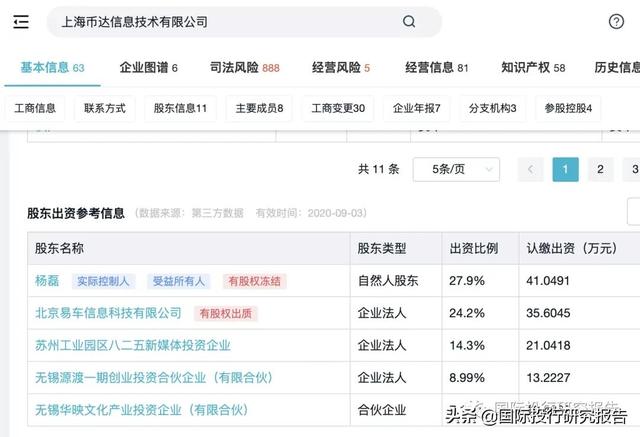The image size is (640, 437).
Task: Jump to 联系方式 section
Action: [x=105, y=108]
